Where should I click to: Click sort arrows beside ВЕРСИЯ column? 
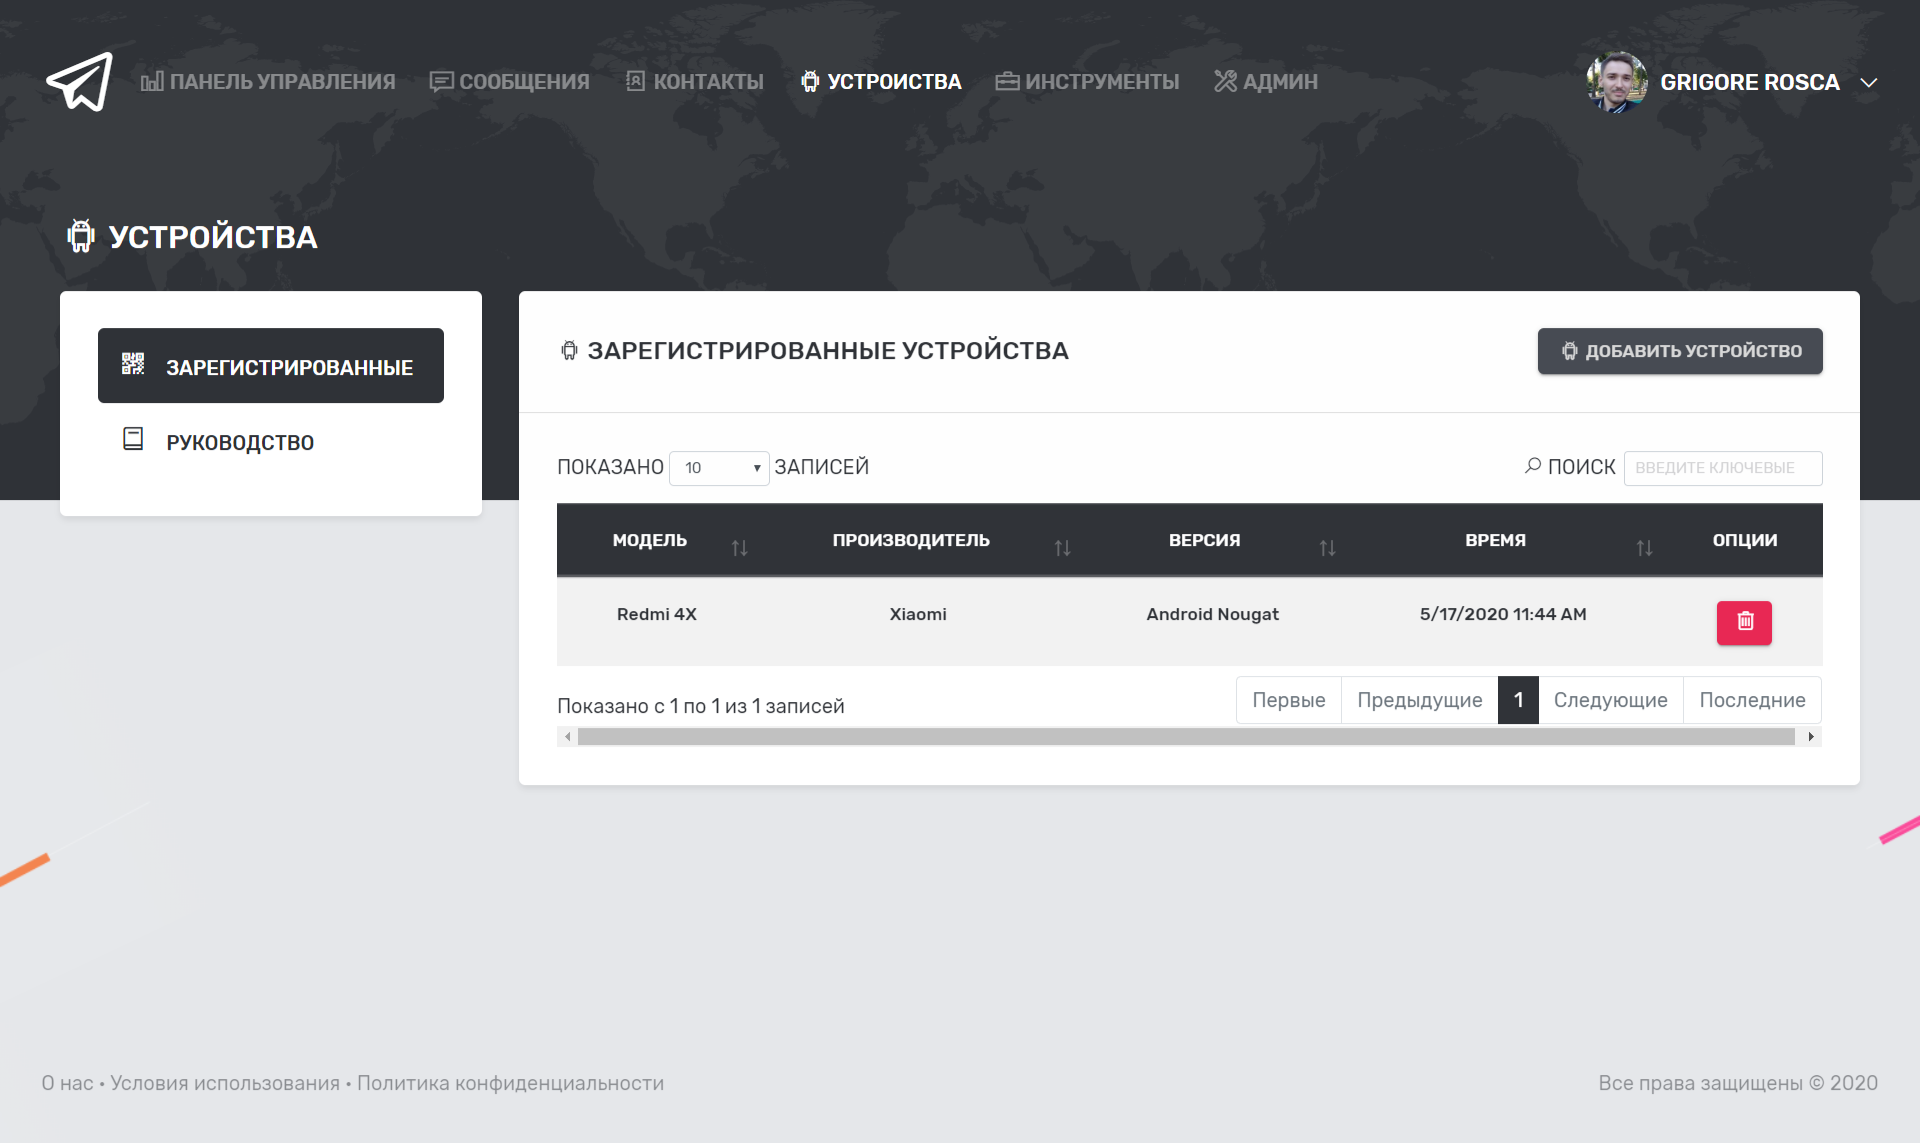tap(1327, 547)
